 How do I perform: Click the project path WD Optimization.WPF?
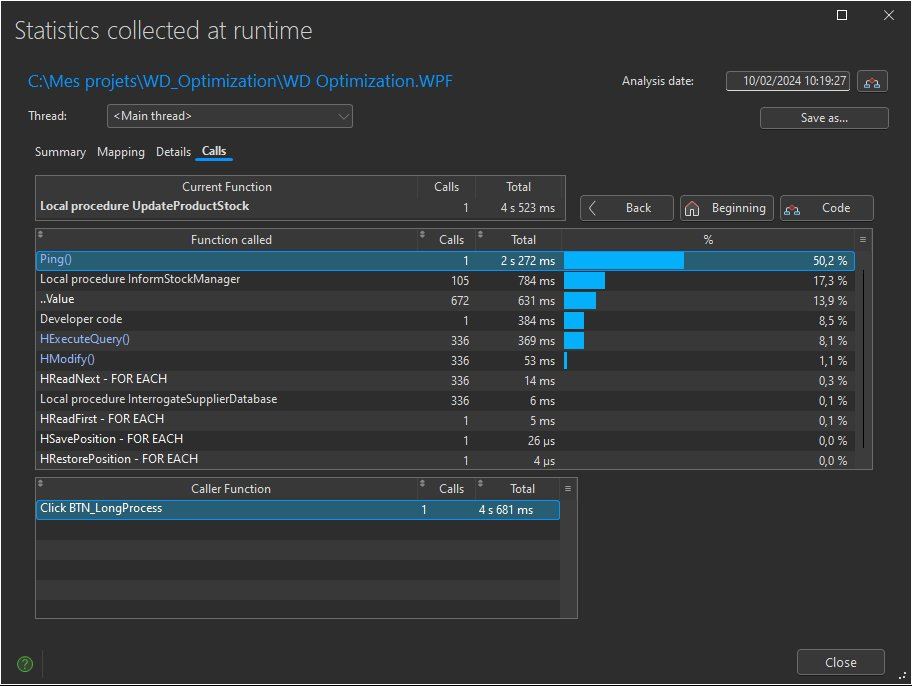click(240, 81)
